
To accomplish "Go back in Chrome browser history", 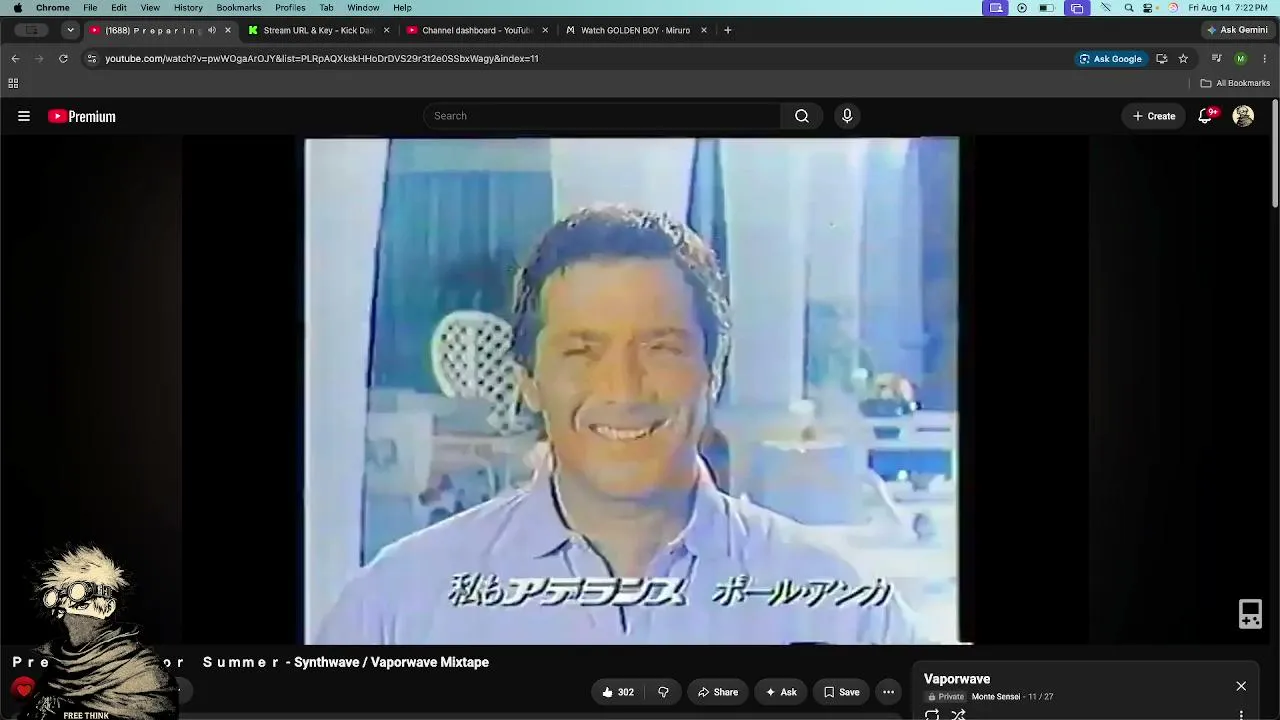I will (15, 59).
